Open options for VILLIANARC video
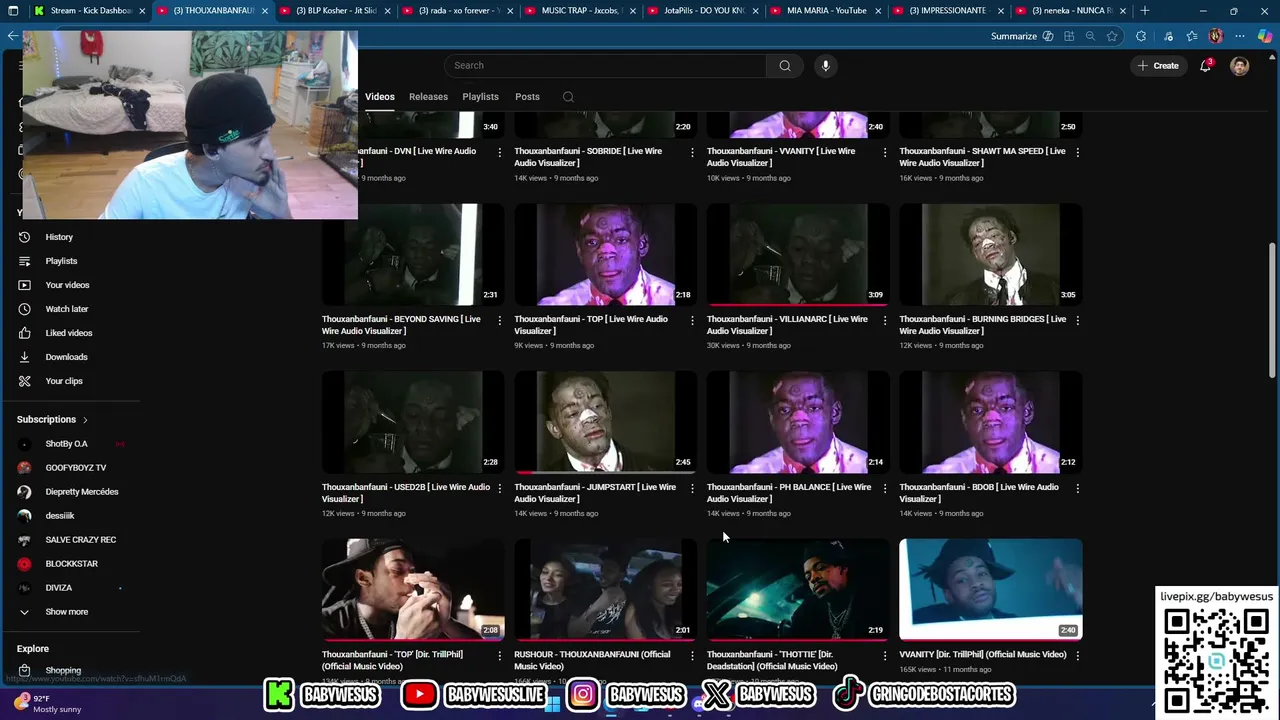The width and height of the screenshot is (1280, 720). [884, 320]
